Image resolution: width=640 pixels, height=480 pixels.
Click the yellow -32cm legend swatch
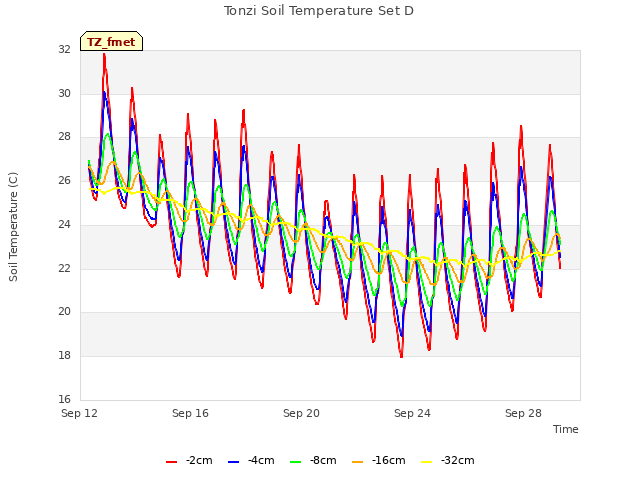(426, 462)
